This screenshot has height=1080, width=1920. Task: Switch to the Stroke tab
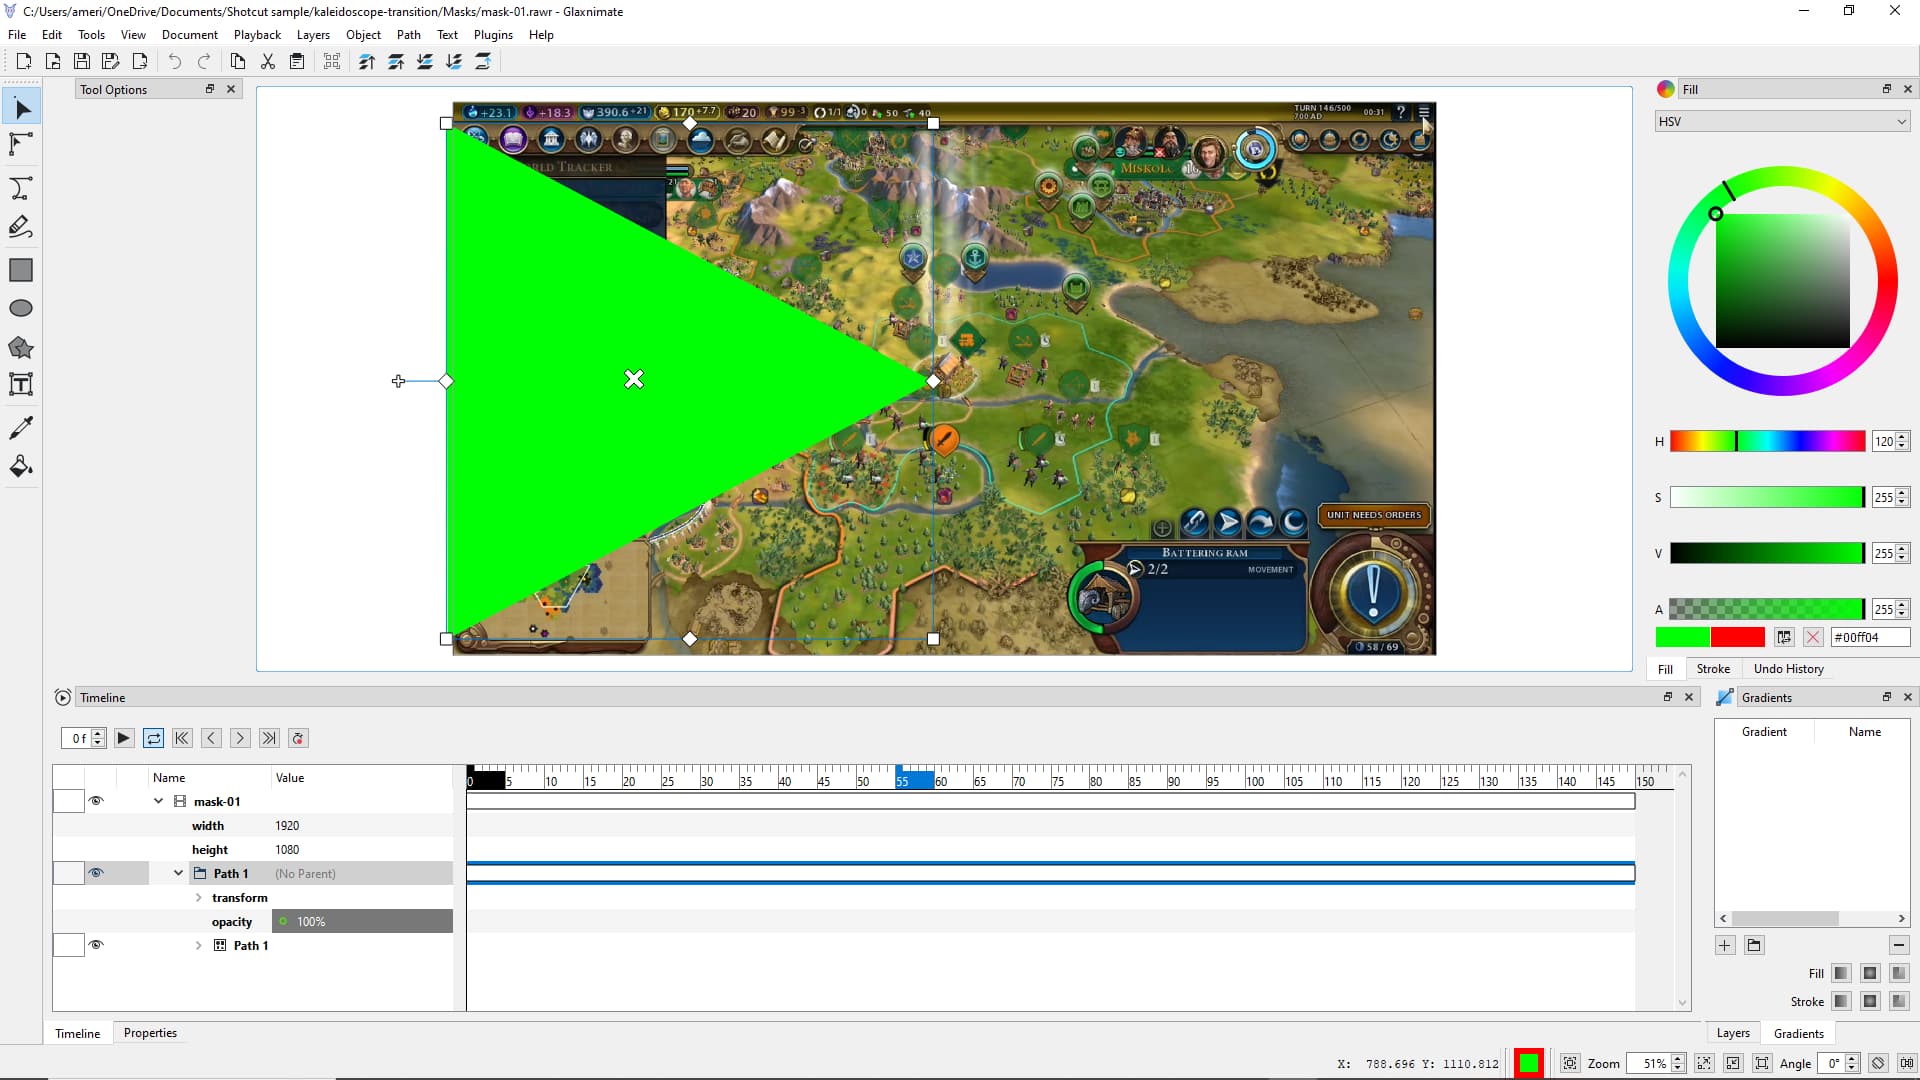click(1712, 669)
